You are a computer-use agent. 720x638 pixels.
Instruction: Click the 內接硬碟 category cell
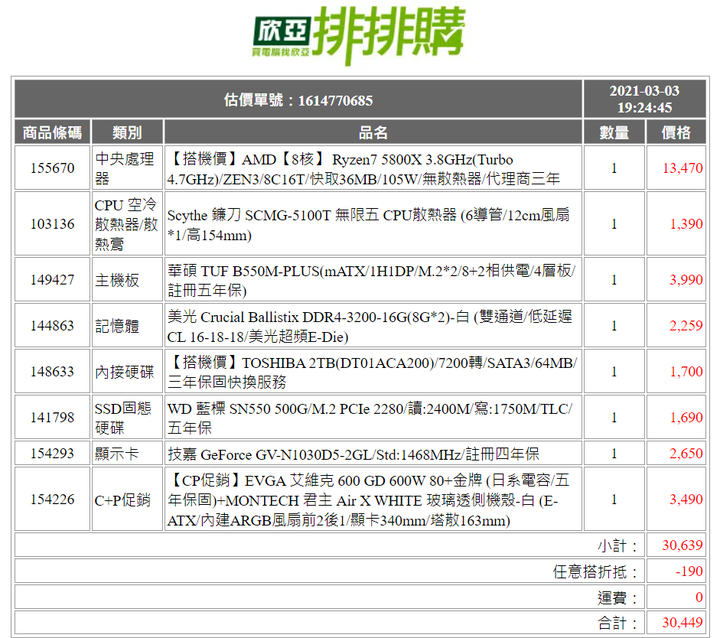coord(127,372)
